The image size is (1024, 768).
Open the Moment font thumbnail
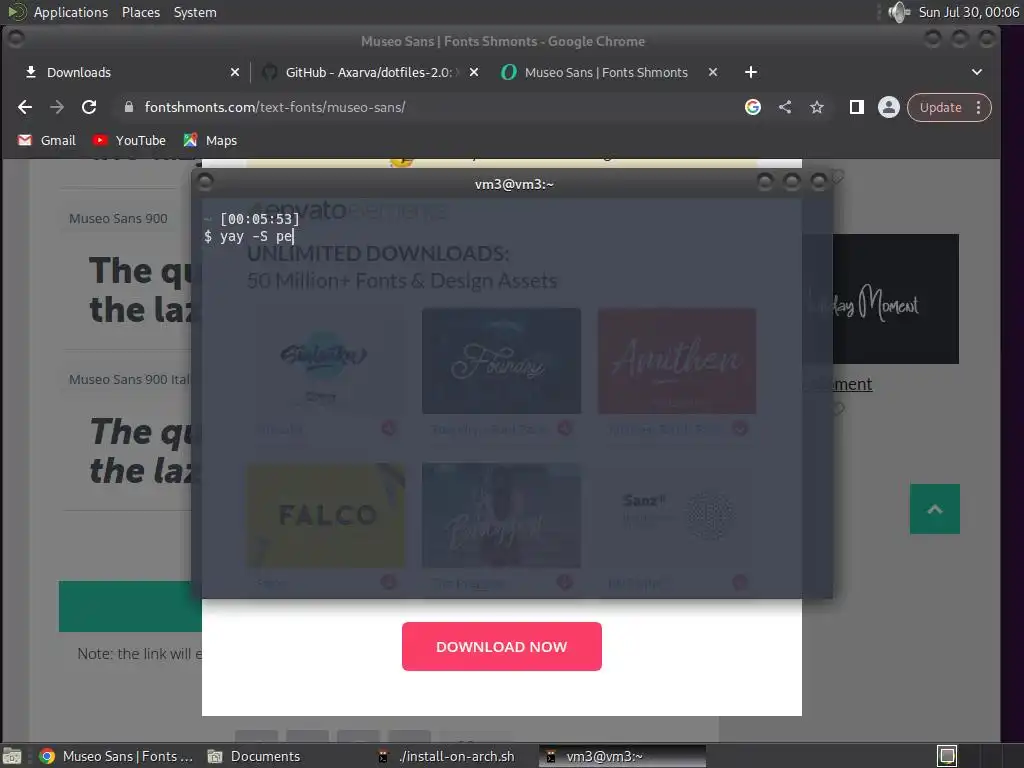[x=896, y=298]
